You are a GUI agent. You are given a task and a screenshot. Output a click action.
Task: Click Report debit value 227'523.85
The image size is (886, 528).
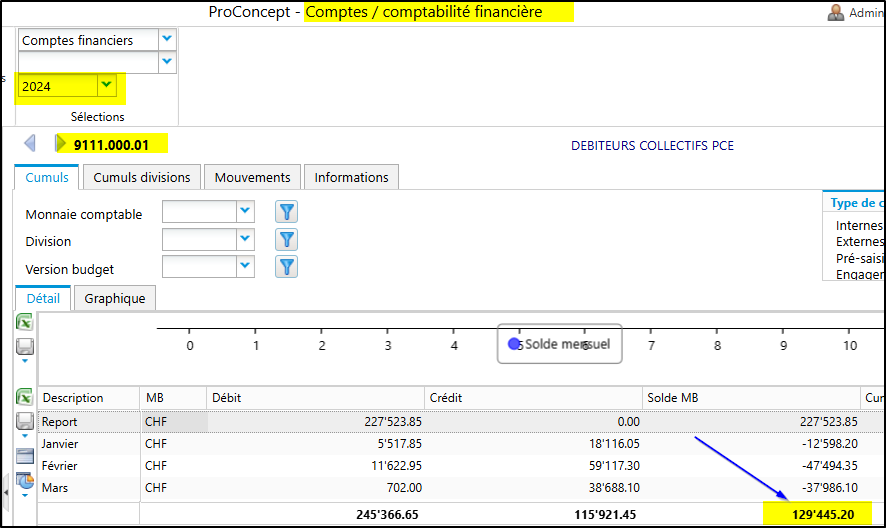[393, 422]
